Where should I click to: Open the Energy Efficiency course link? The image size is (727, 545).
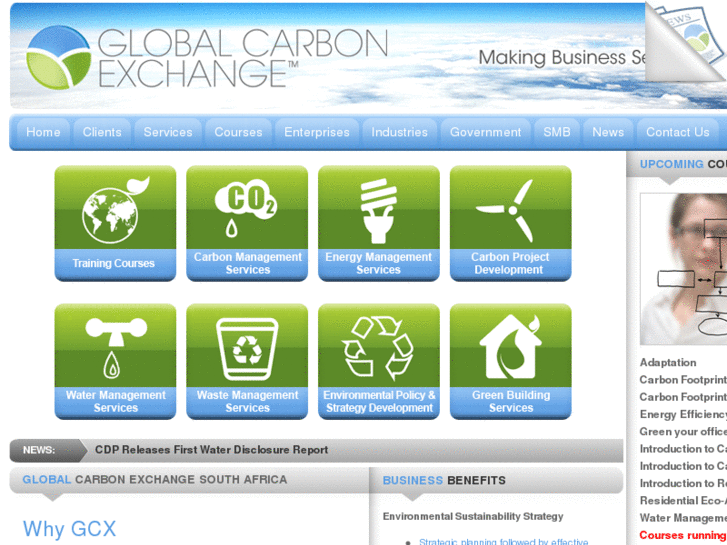point(683,415)
